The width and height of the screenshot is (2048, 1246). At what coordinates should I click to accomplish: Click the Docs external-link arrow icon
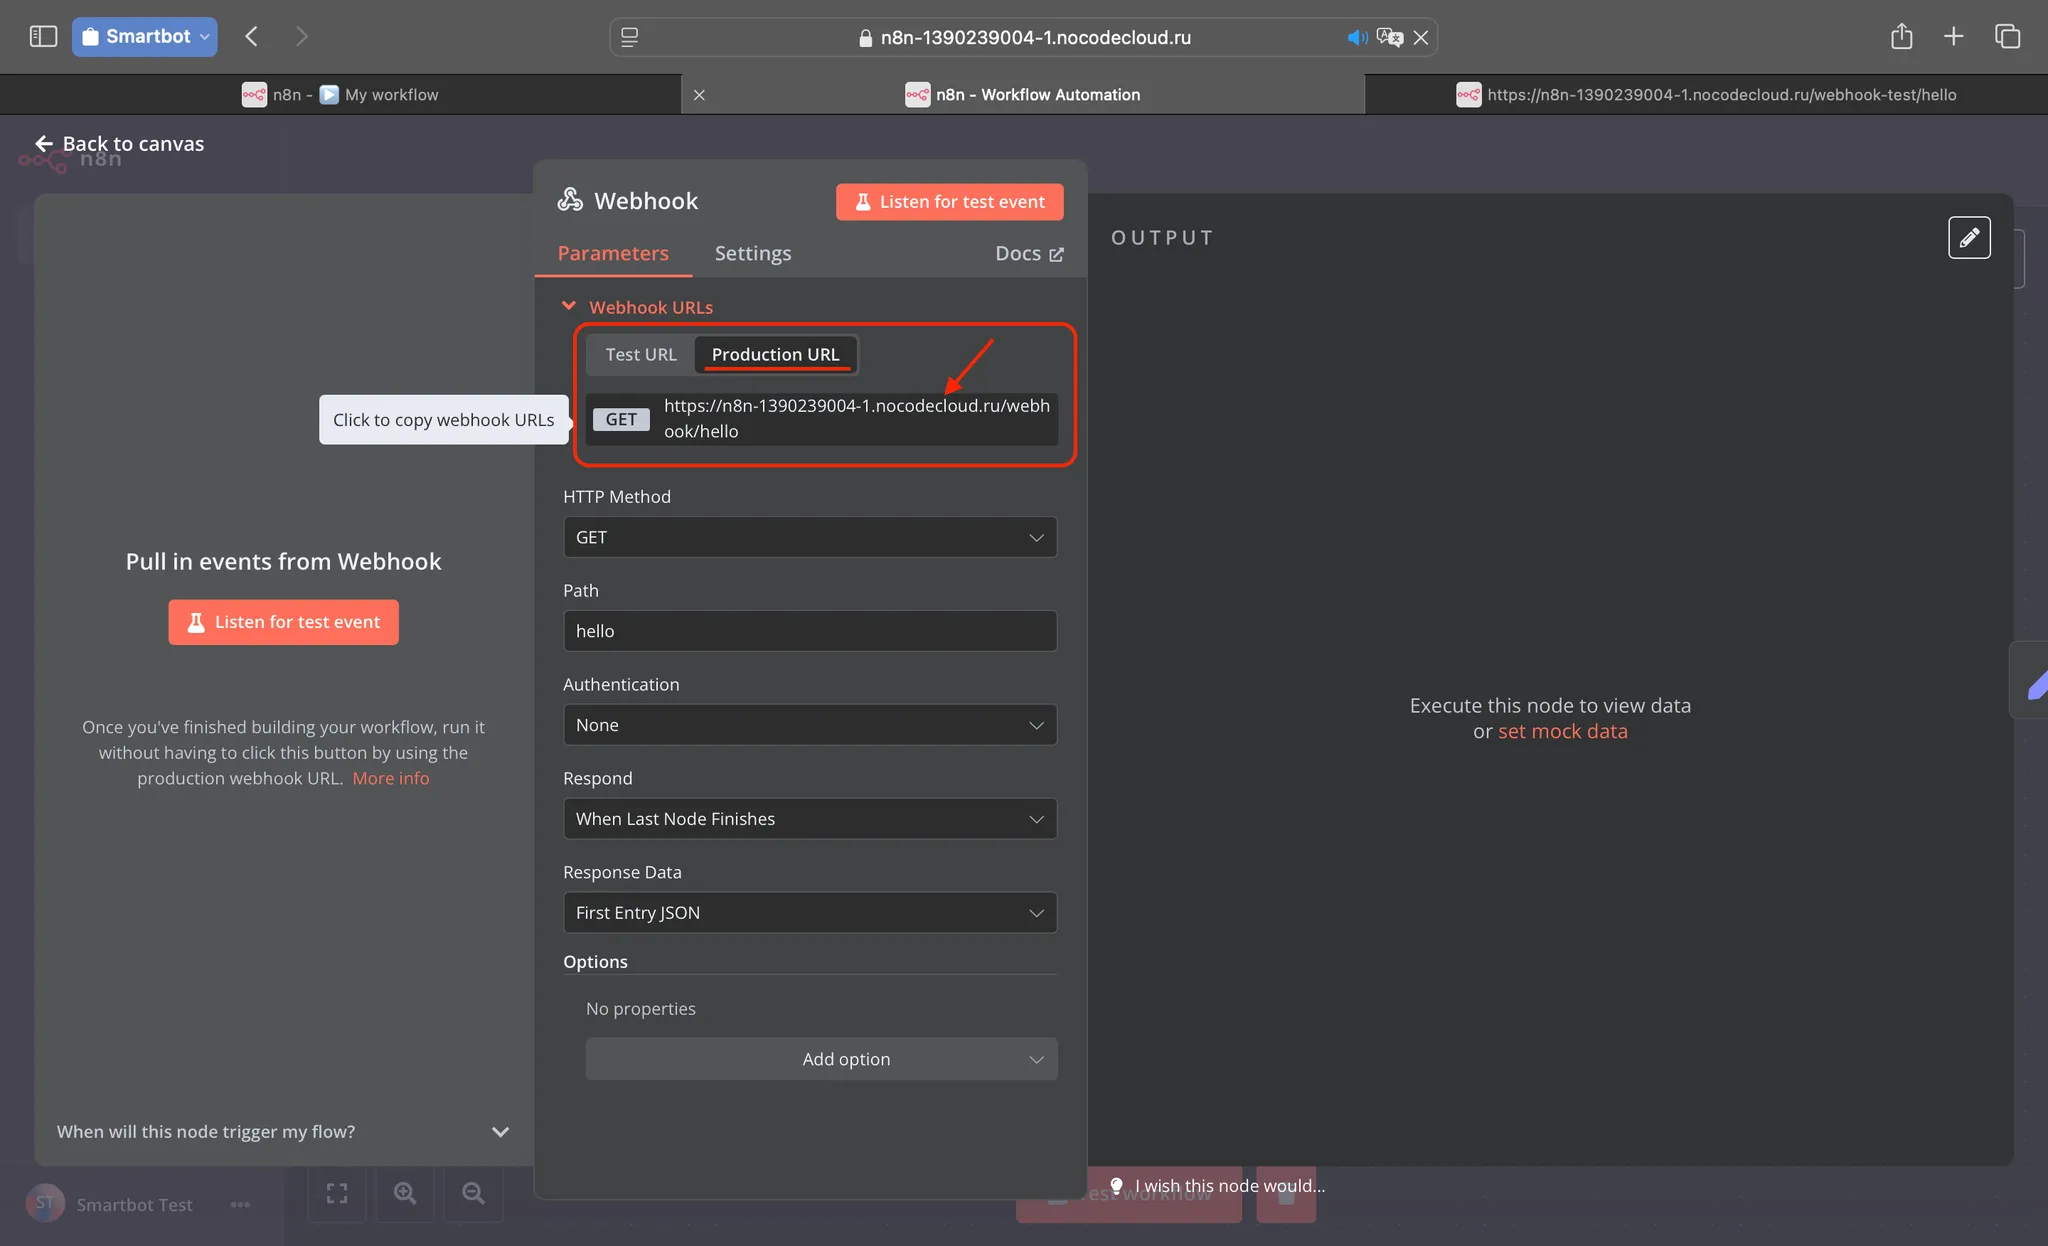(1056, 254)
